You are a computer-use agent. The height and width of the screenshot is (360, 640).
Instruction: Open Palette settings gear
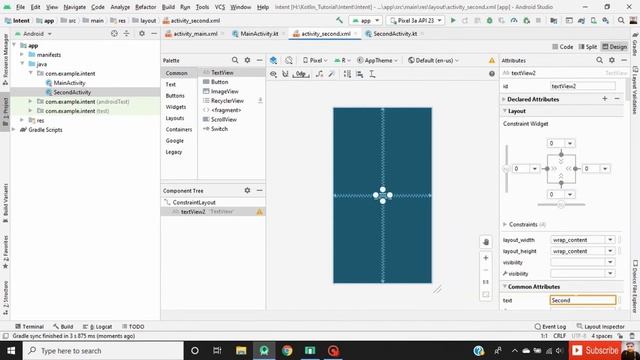click(x=247, y=60)
